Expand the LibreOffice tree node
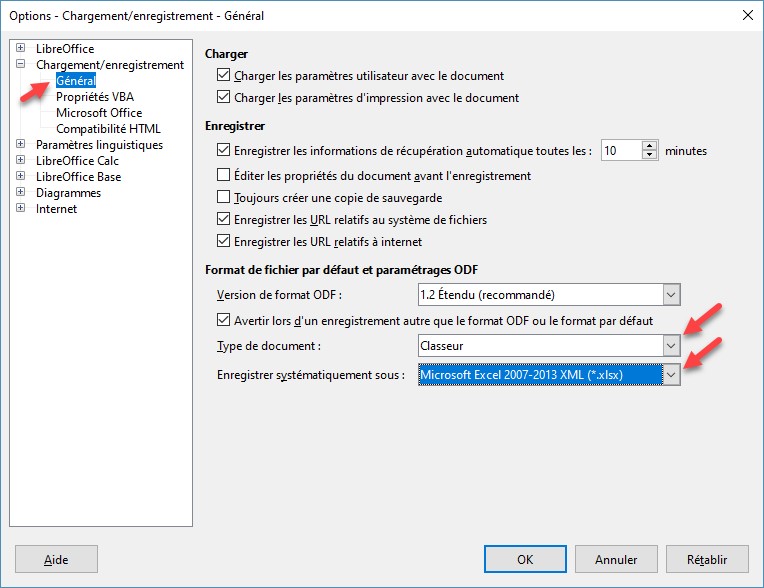764x588 pixels. click(x=21, y=49)
